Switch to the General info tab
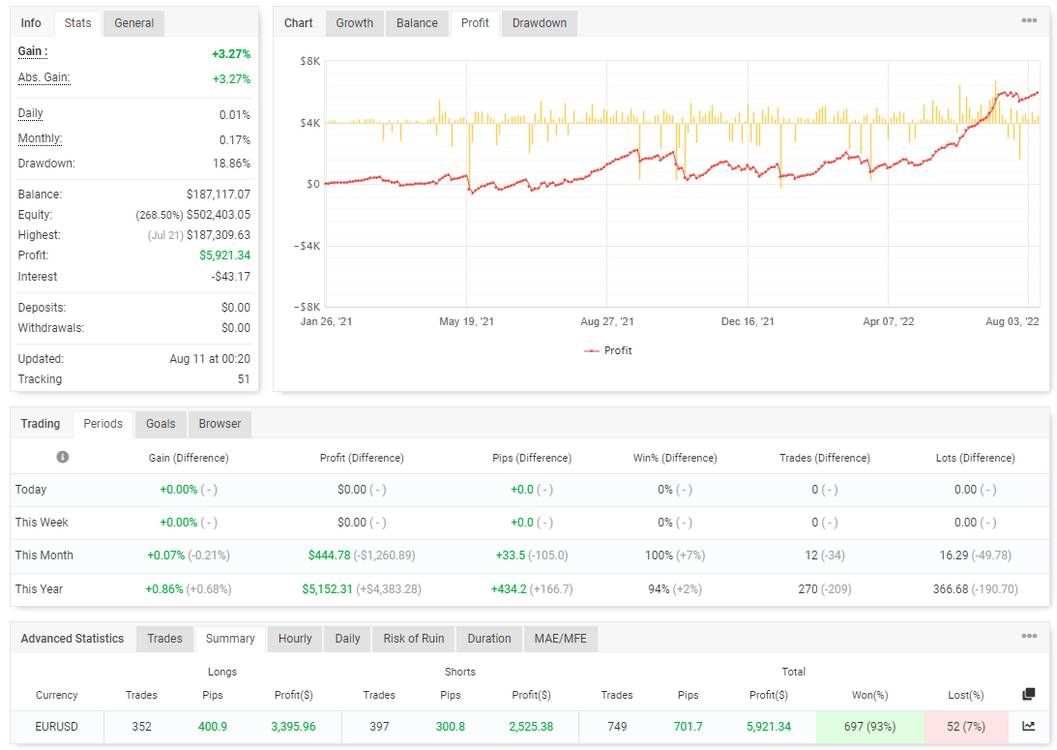This screenshot has height=750, width=1057. (134, 23)
